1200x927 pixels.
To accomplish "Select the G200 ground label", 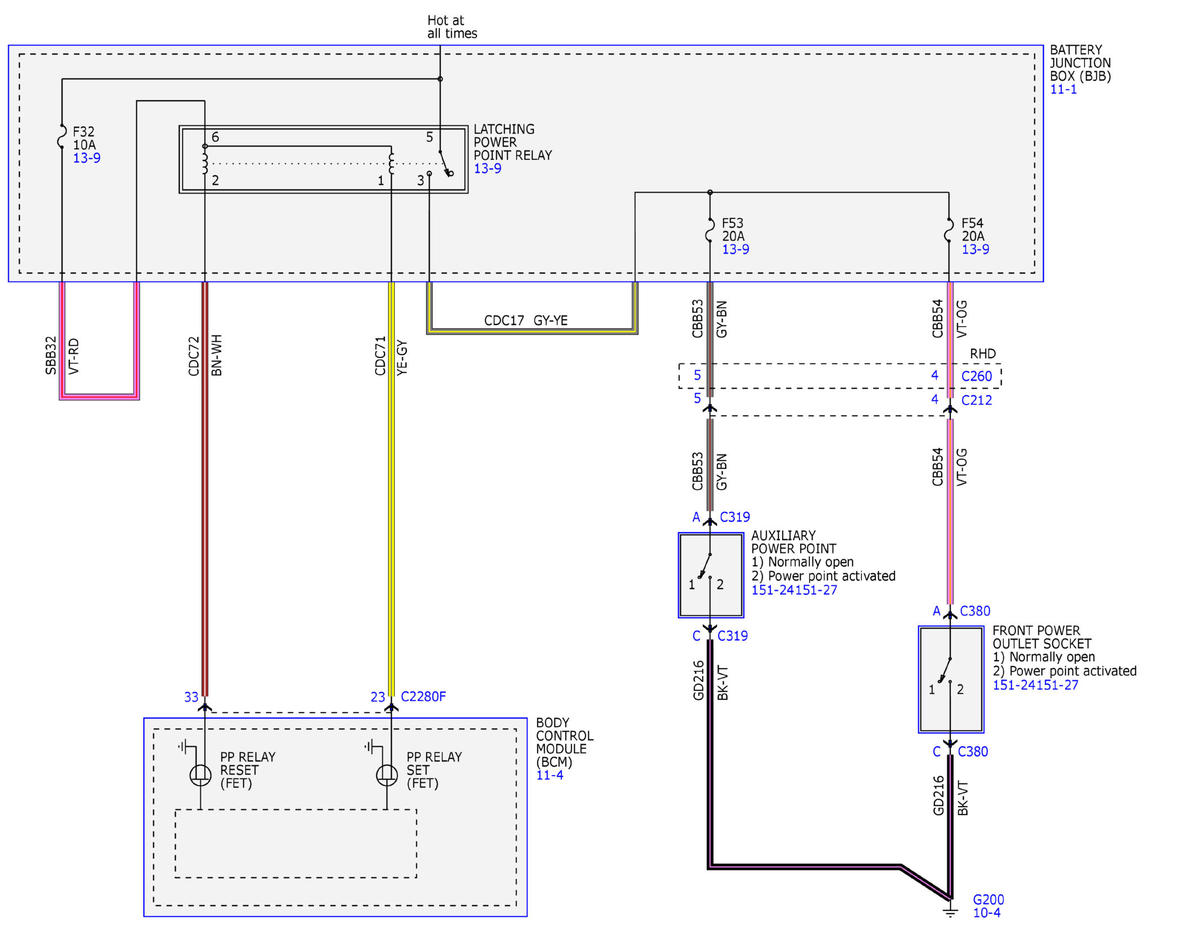I will tap(988, 899).
